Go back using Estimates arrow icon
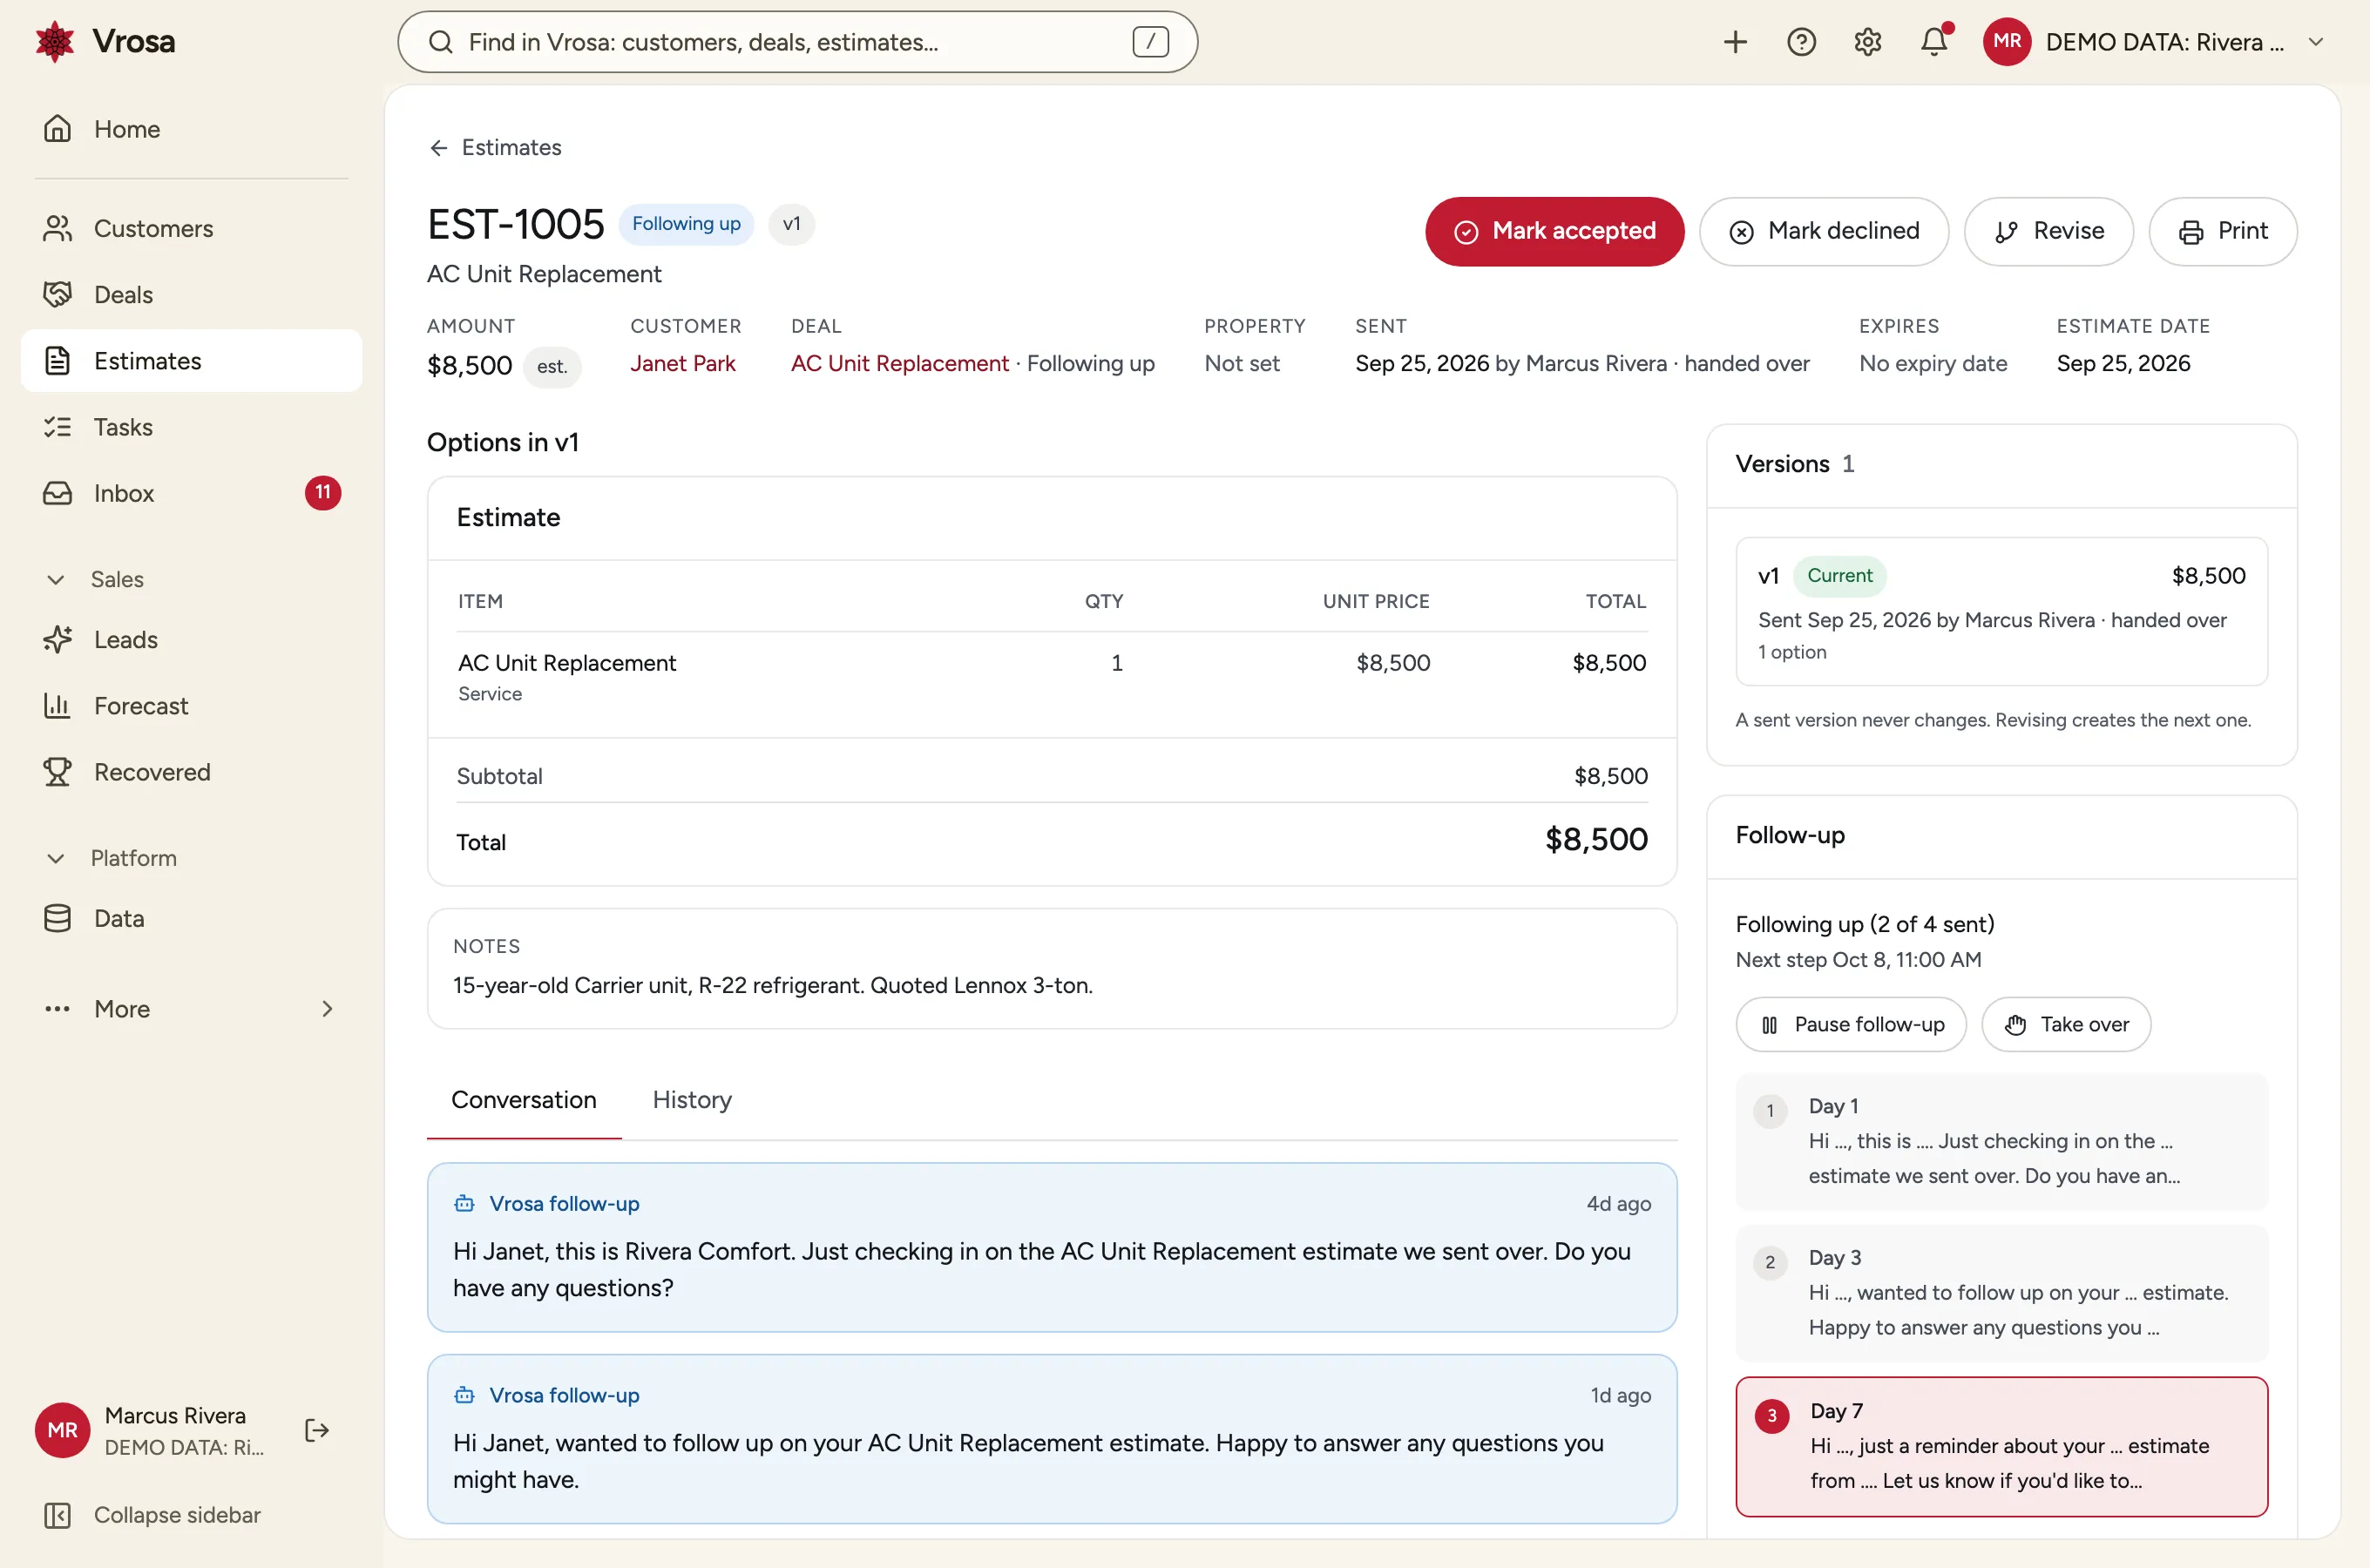The width and height of the screenshot is (2370, 1568). (x=438, y=148)
